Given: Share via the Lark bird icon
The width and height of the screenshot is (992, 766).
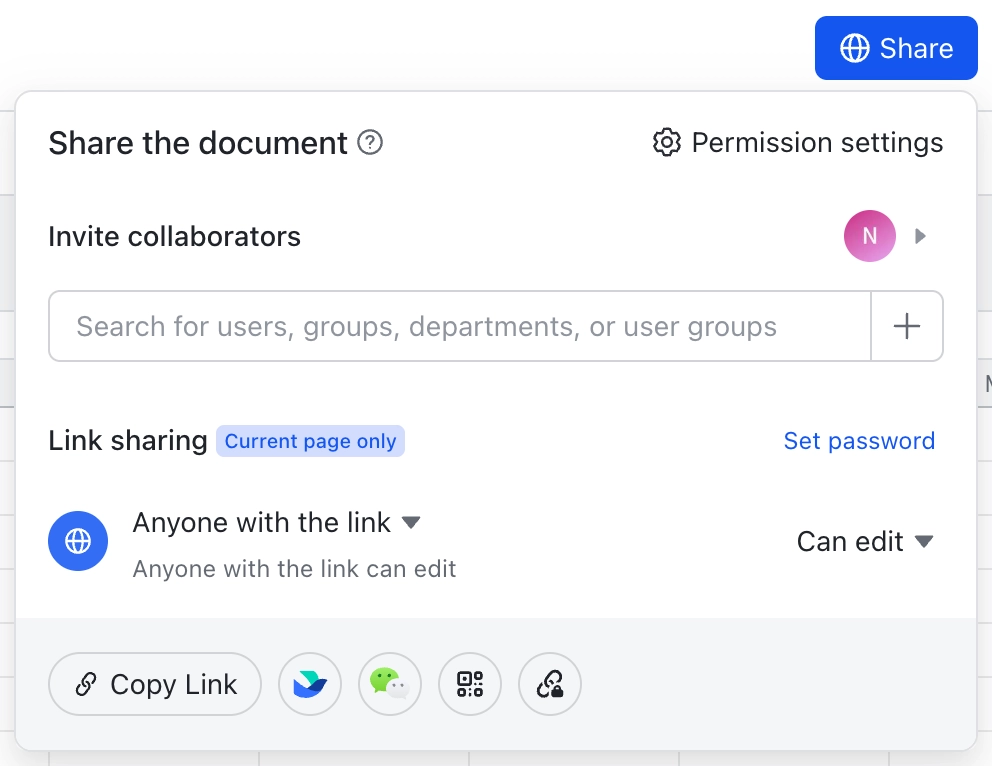Looking at the screenshot, I should (310, 684).
